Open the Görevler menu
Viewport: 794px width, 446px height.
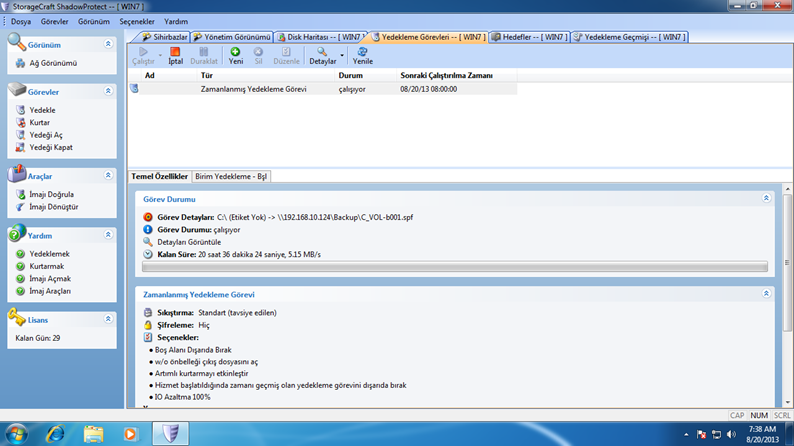click(54, 22)
